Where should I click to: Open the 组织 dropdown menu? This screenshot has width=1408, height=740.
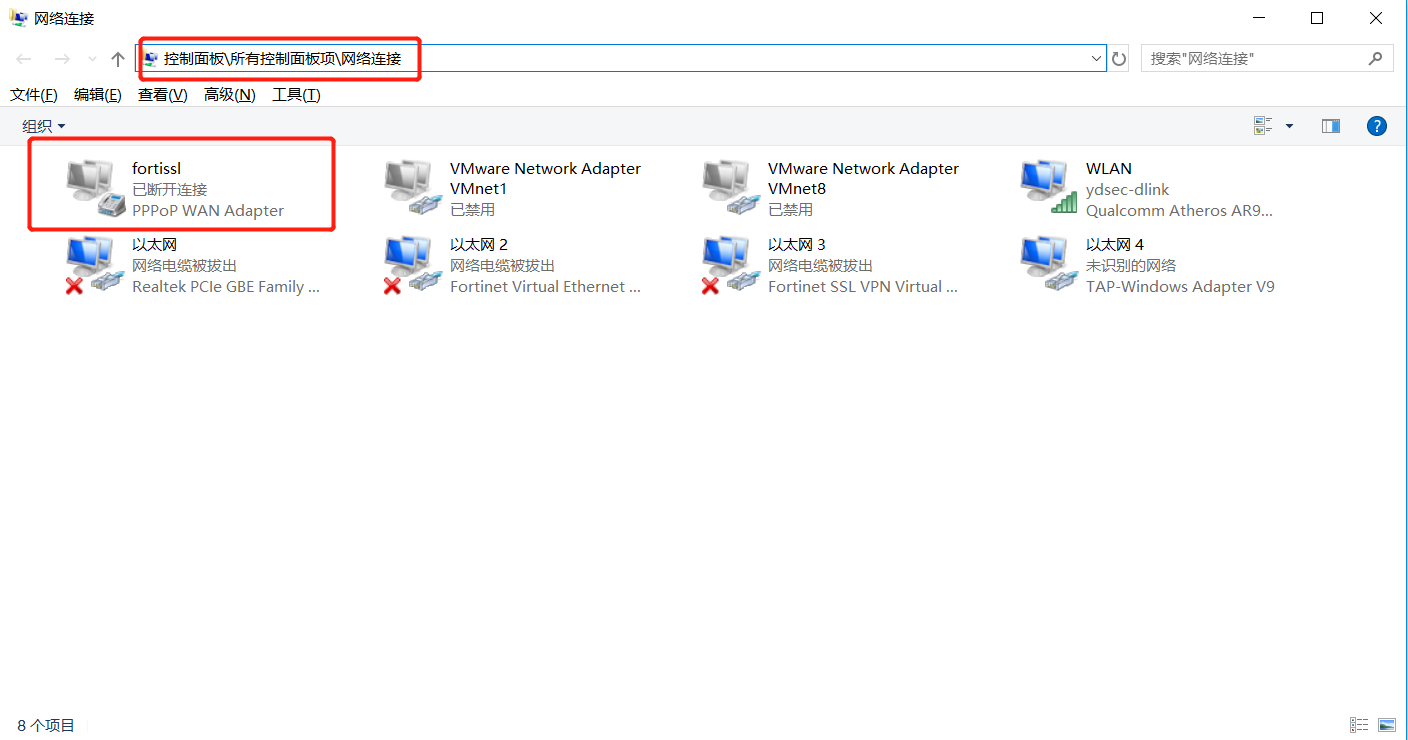coord(44,126)
